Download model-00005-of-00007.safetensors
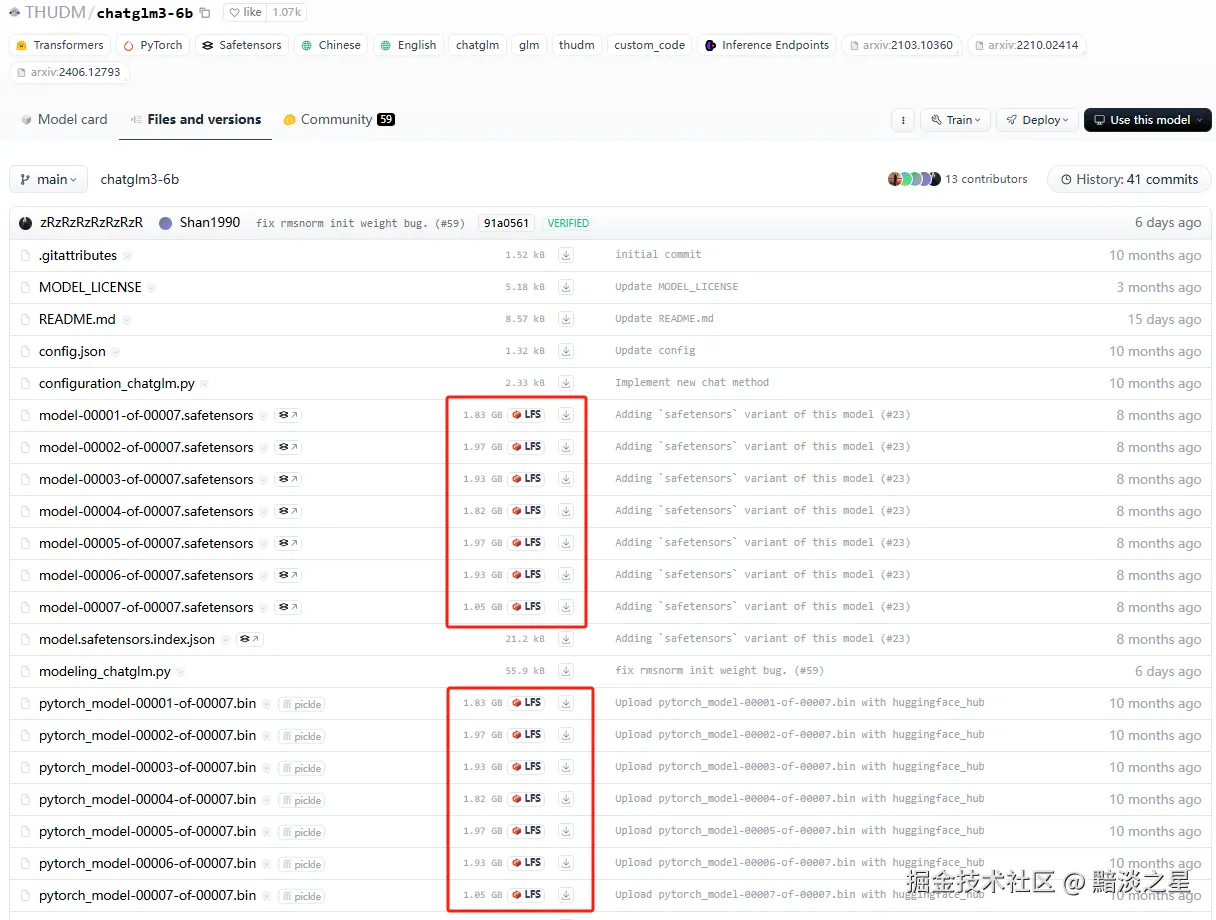 tap(566, 543)
